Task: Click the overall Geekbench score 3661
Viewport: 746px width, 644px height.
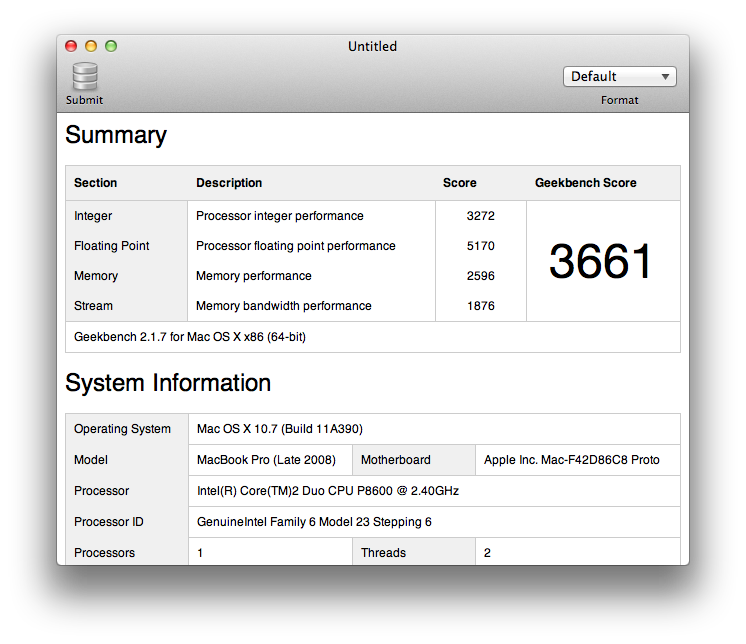Action: tap(600, 261)
